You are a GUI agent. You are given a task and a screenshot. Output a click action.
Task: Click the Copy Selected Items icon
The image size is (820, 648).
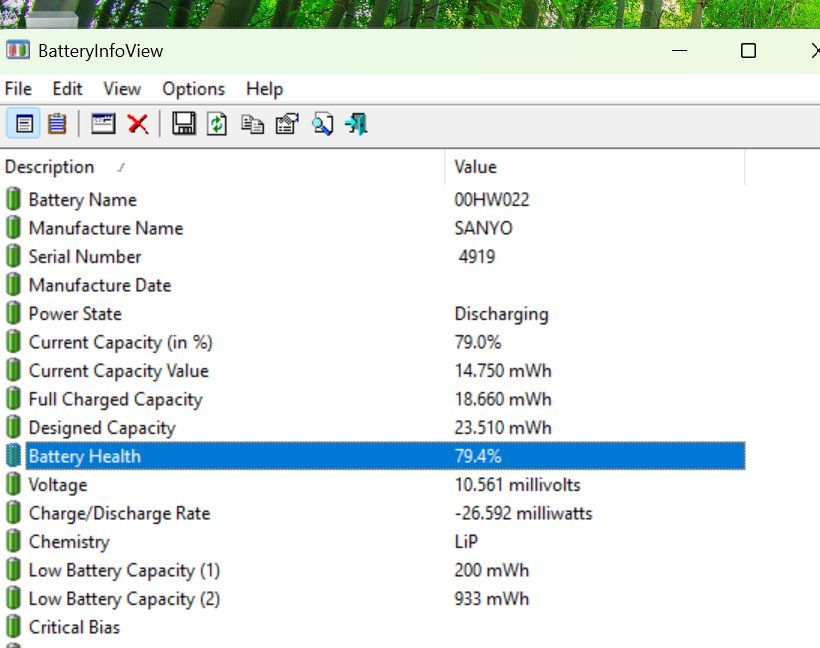pos(252,123)
